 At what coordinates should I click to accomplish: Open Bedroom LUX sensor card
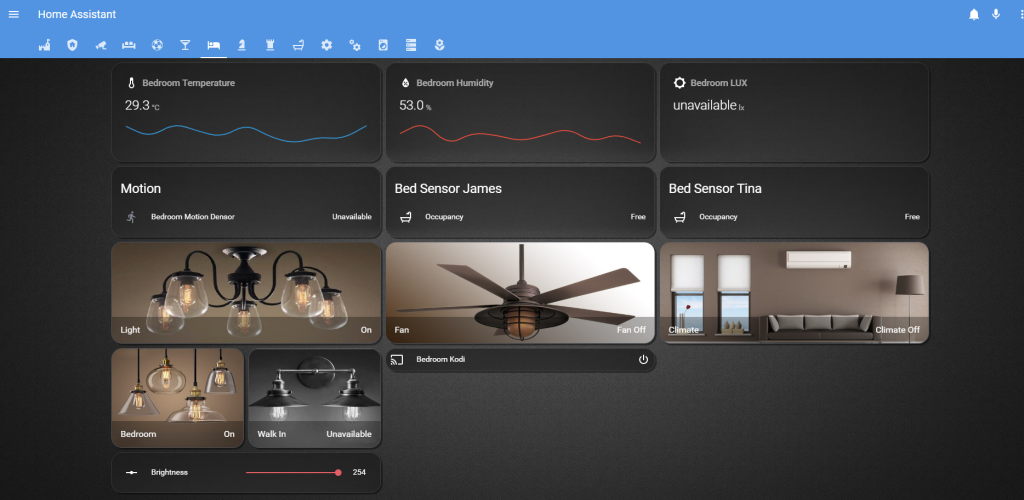(x=795, y=112)
